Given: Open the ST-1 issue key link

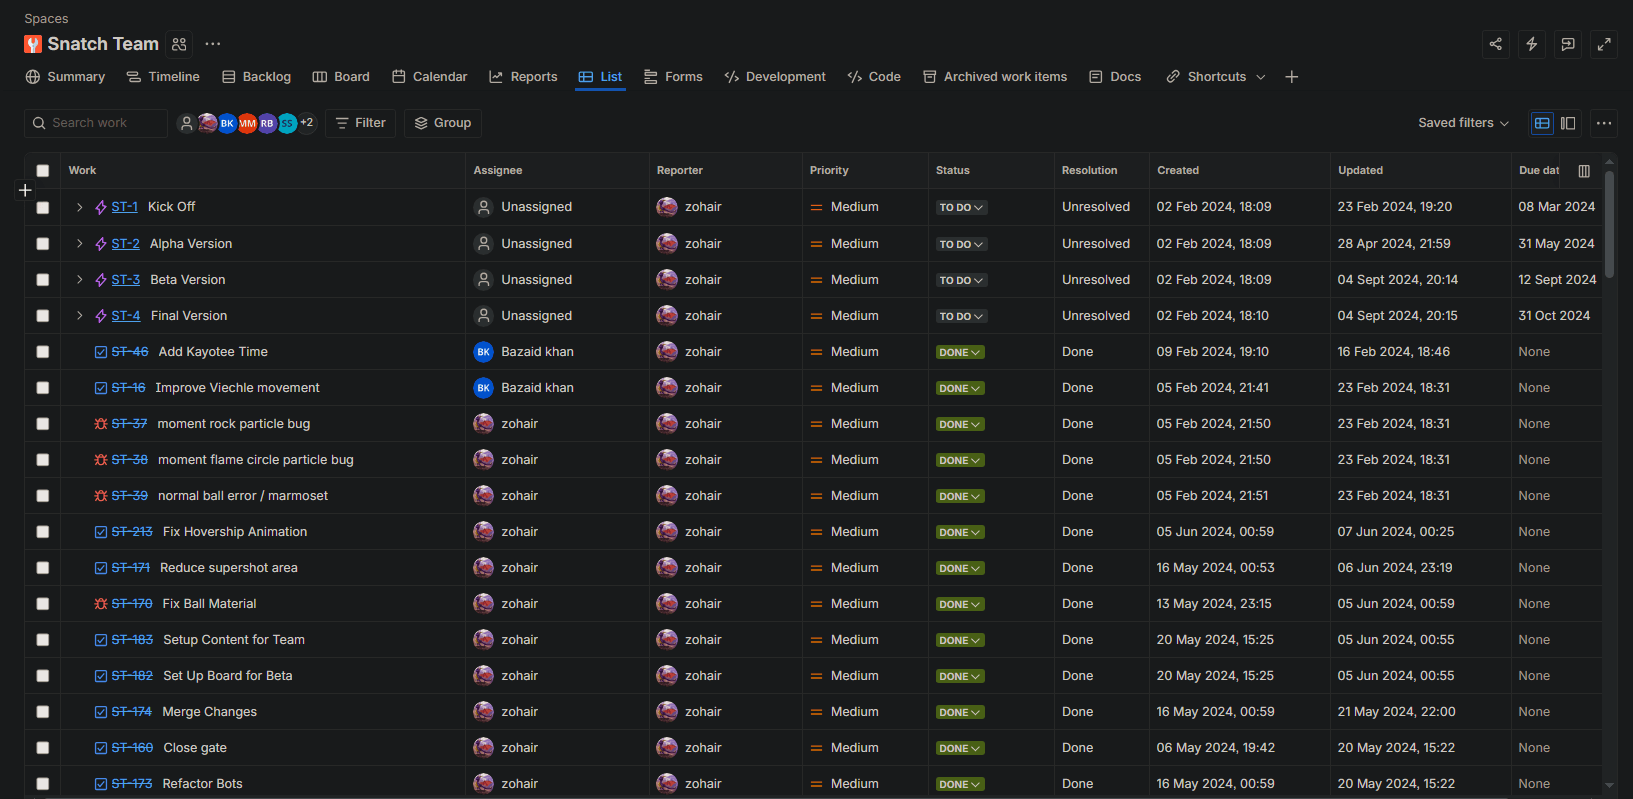Looking at the screenshot, I should click(125, 207).
